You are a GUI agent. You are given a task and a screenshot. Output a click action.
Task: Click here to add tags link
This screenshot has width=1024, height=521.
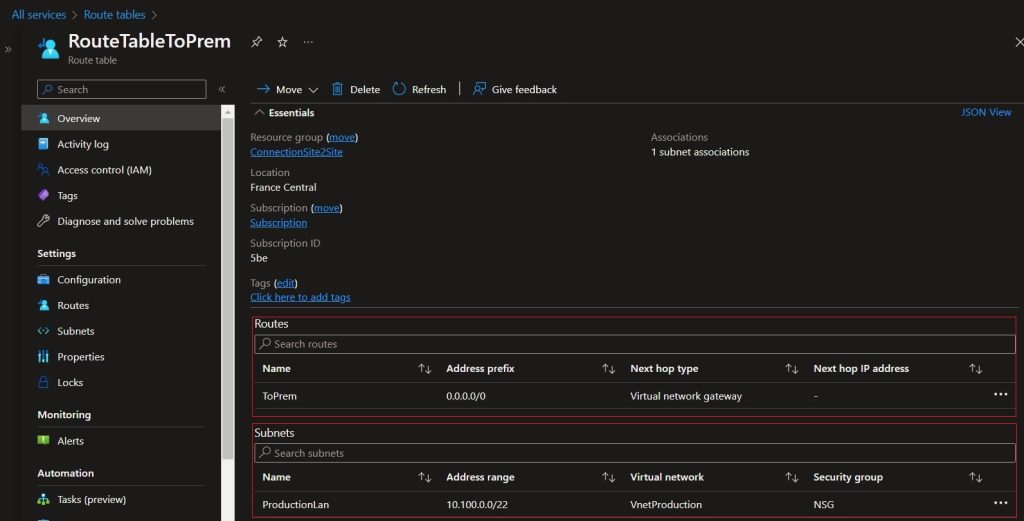pyautogui.click(x=300, y=297)
